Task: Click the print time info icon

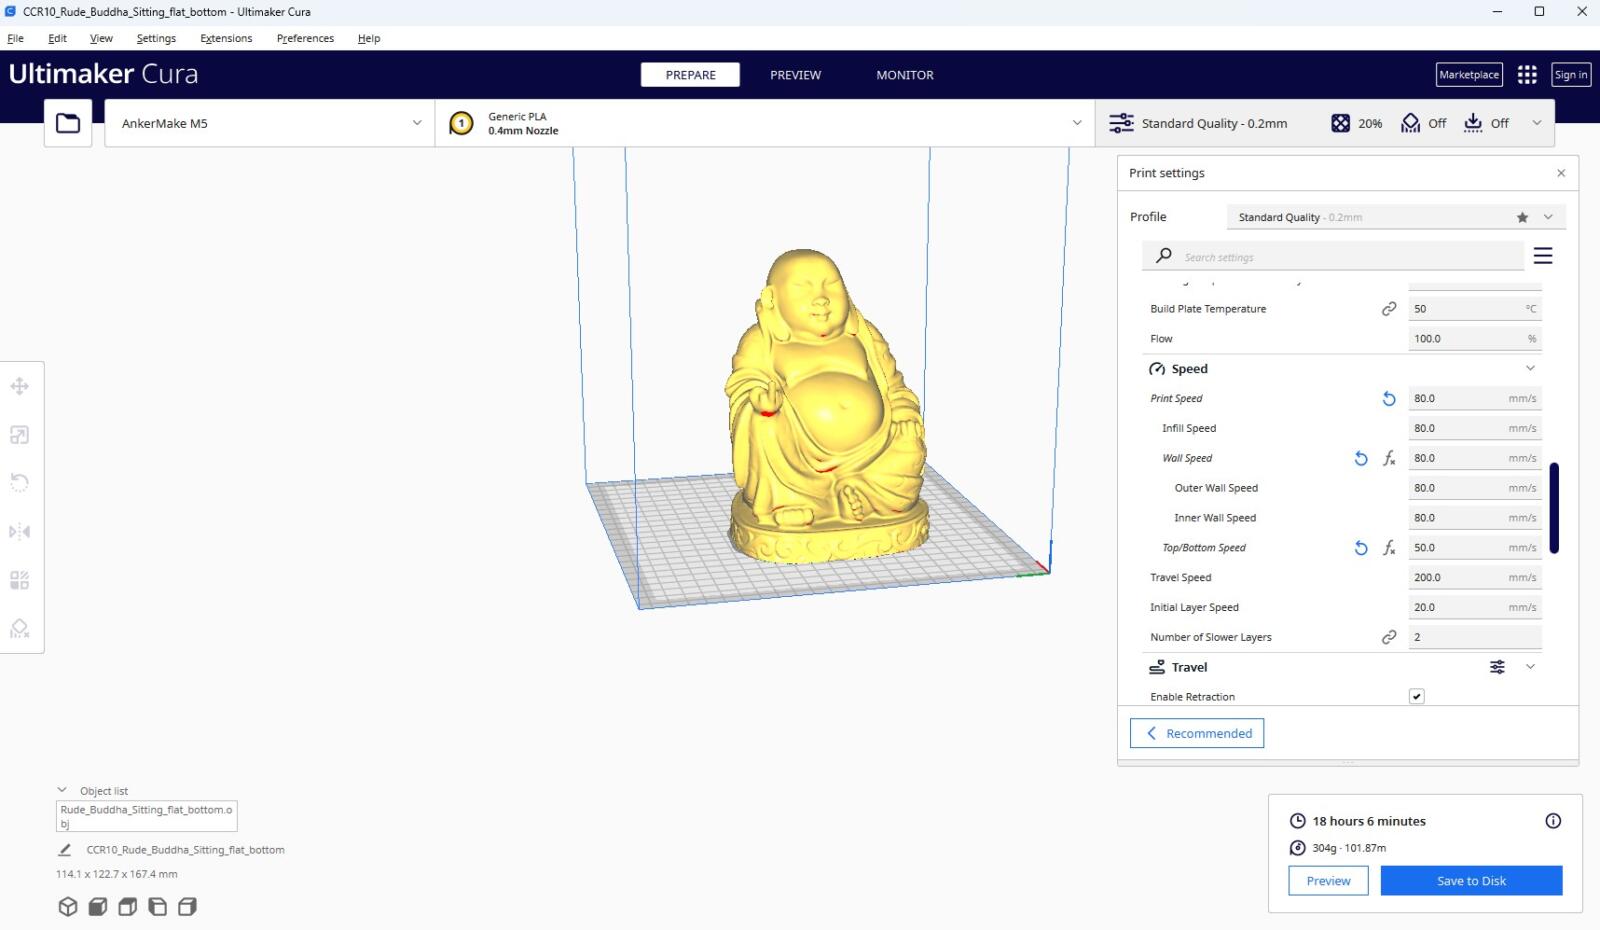Action: [1553, 821]
